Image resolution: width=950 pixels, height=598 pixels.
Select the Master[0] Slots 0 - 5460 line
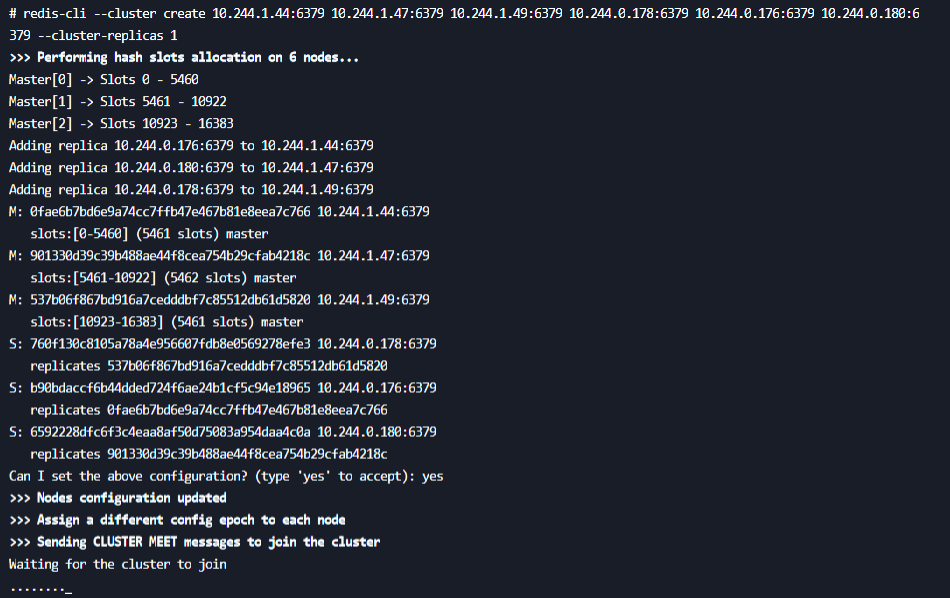tap(104, 79)
